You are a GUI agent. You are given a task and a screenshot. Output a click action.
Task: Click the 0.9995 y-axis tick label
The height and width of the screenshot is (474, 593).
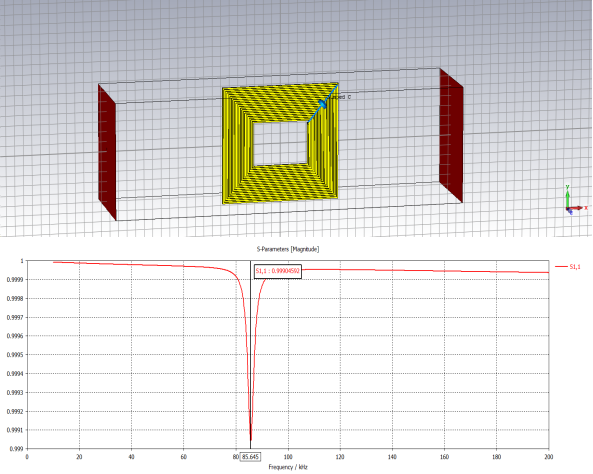[15, 355]
